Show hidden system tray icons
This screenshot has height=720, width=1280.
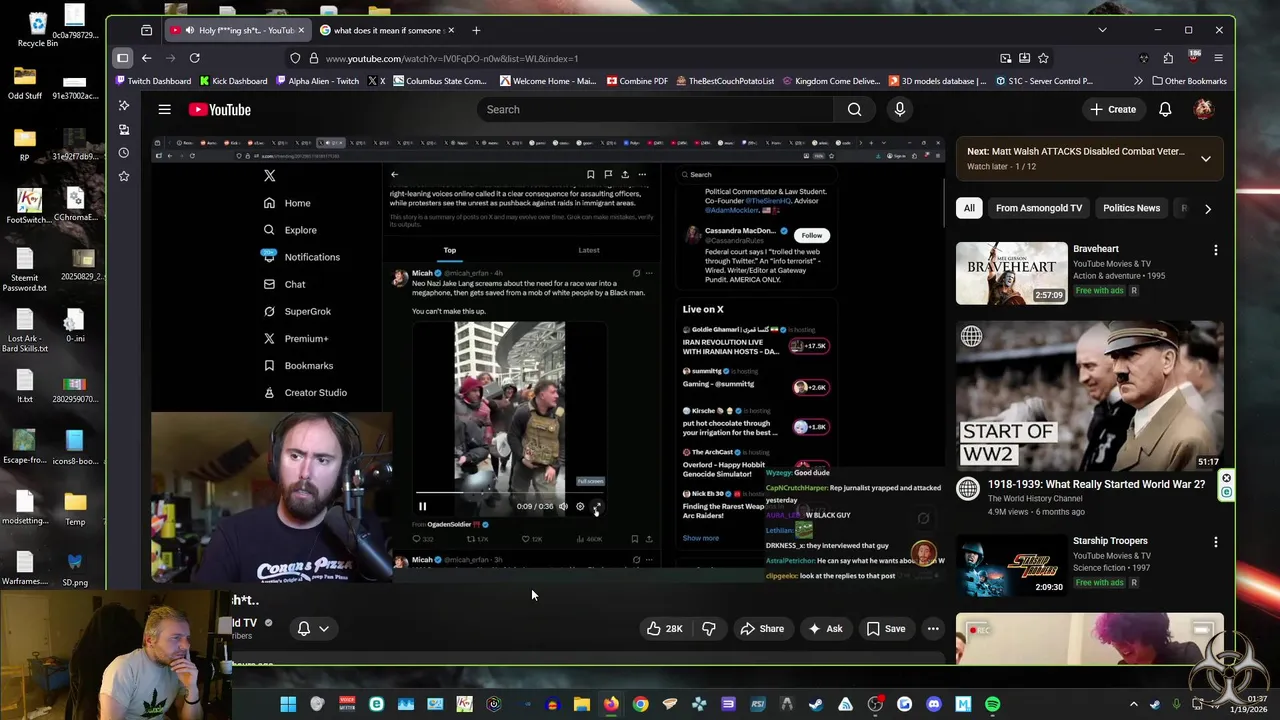(x=1133, y=705)
